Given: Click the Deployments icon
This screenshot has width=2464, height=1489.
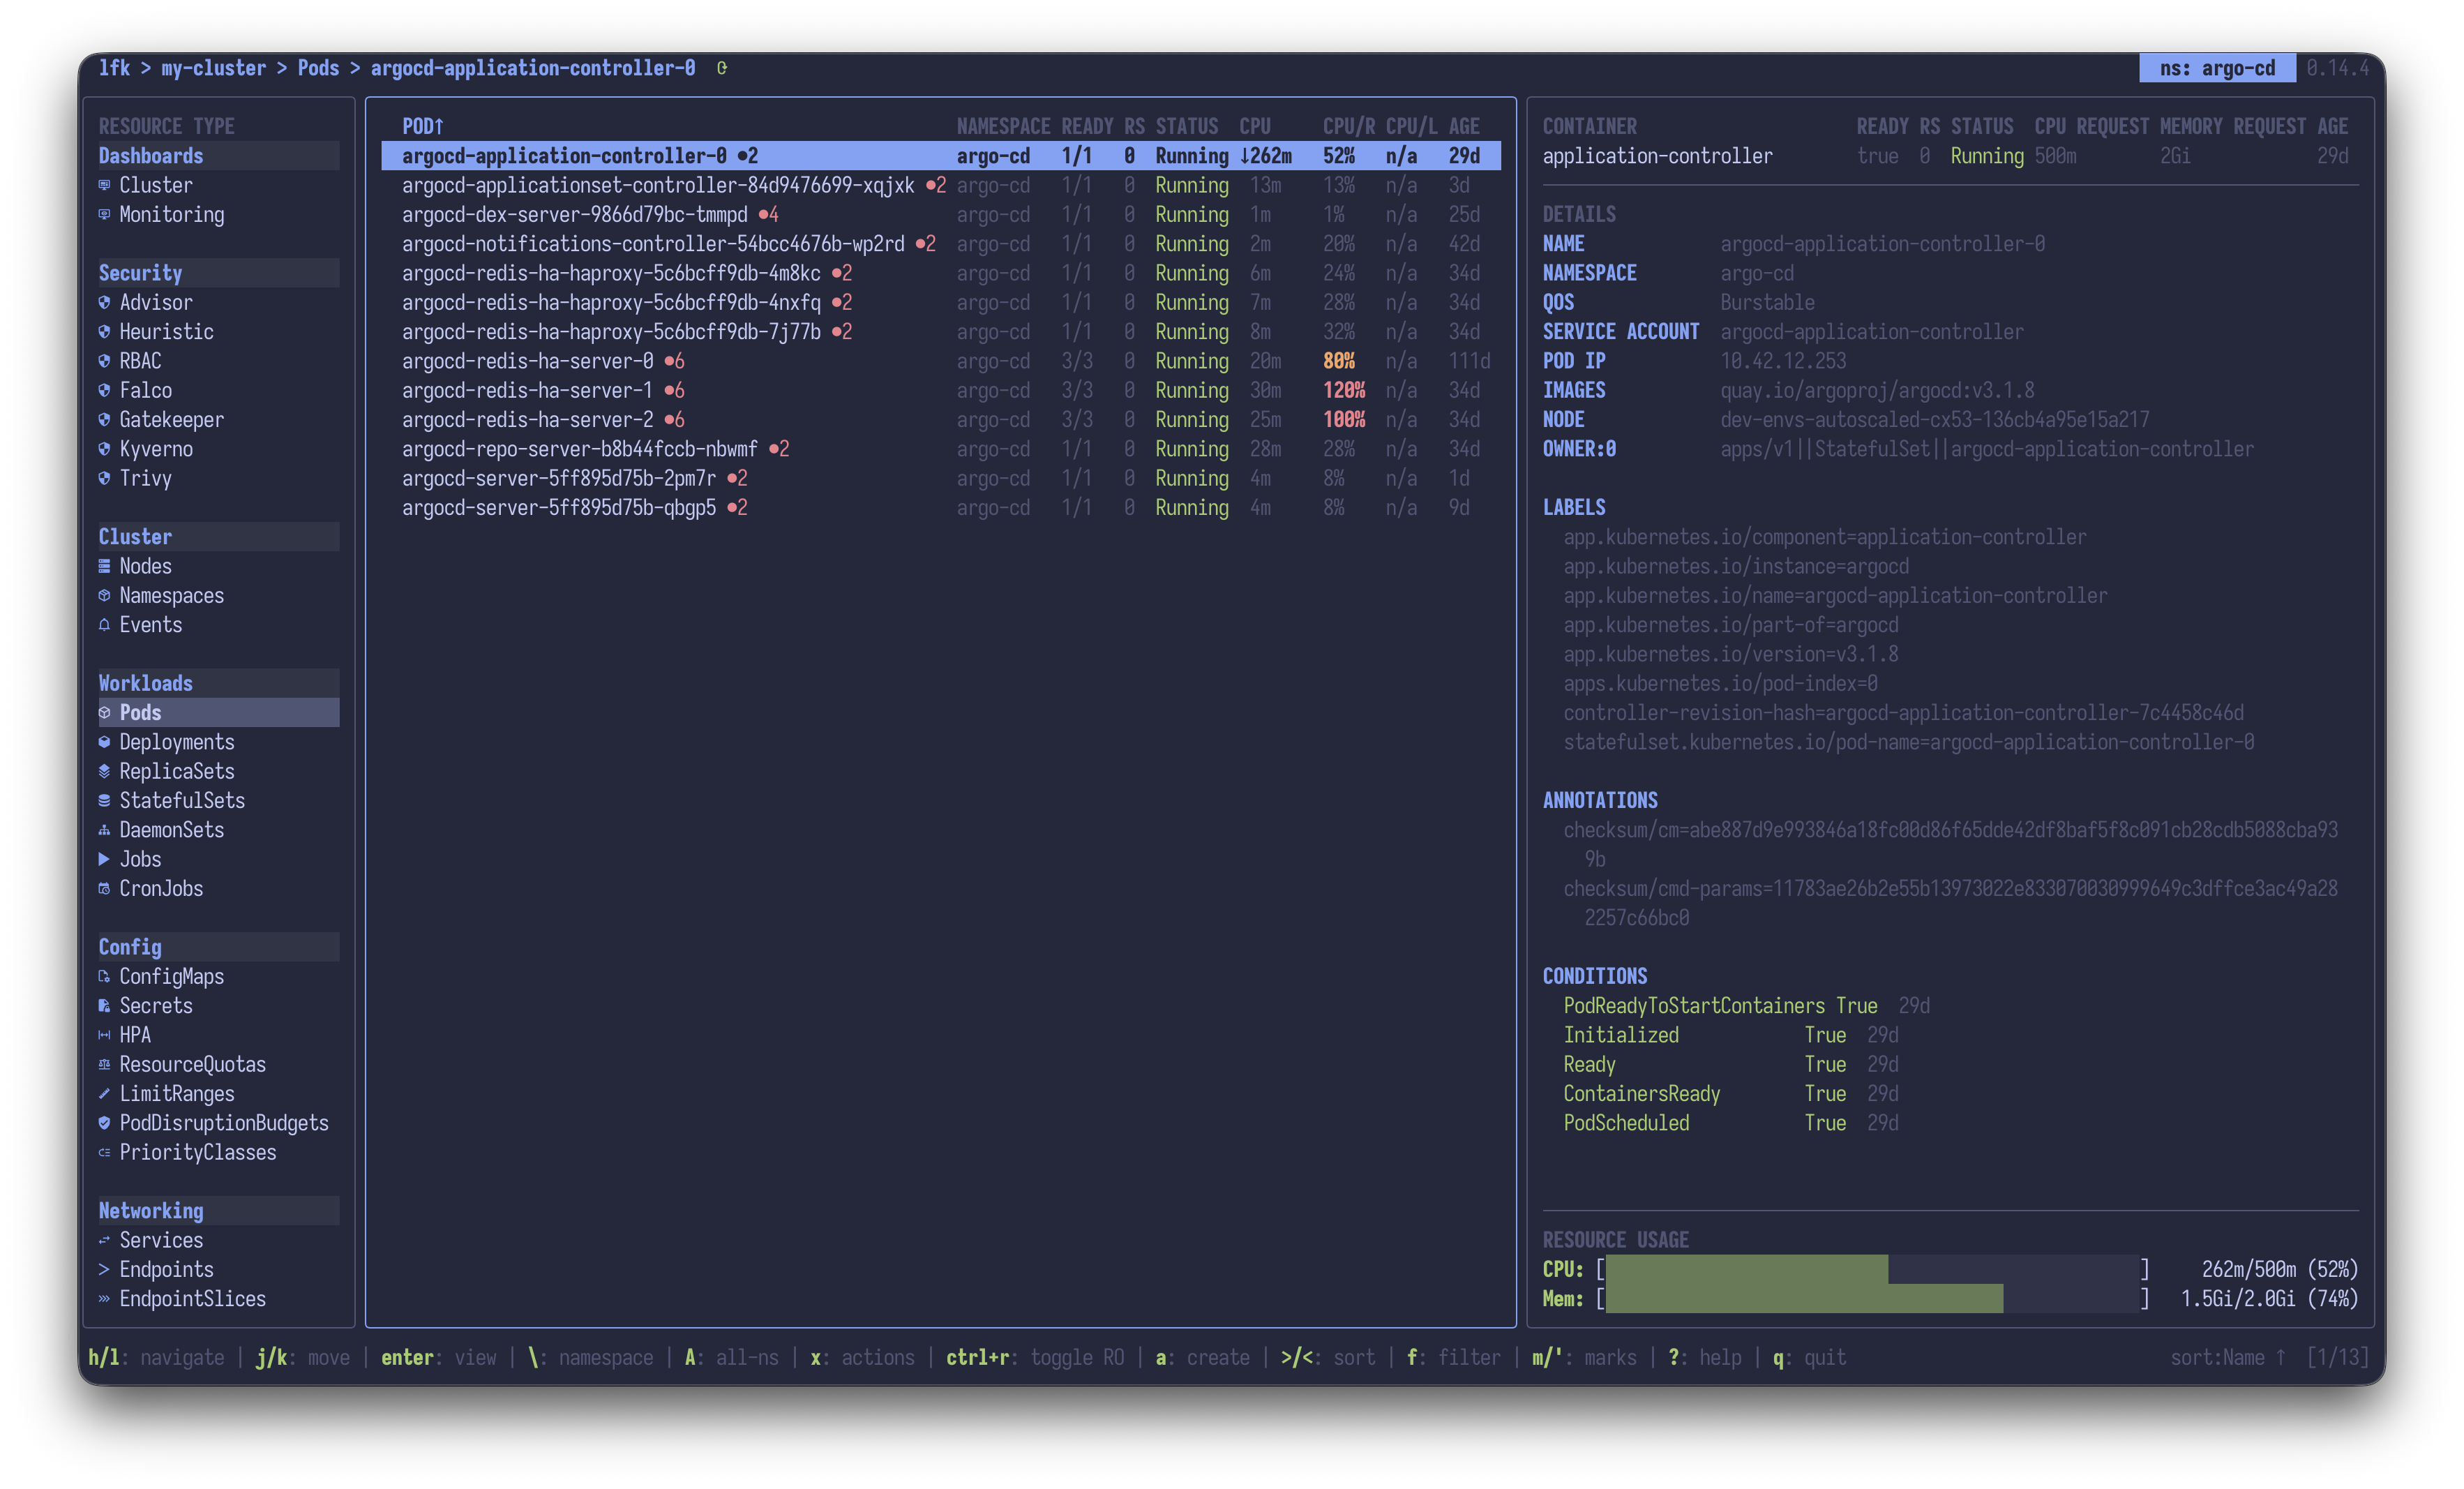Looking at the screenshot, I should [104, 742].
